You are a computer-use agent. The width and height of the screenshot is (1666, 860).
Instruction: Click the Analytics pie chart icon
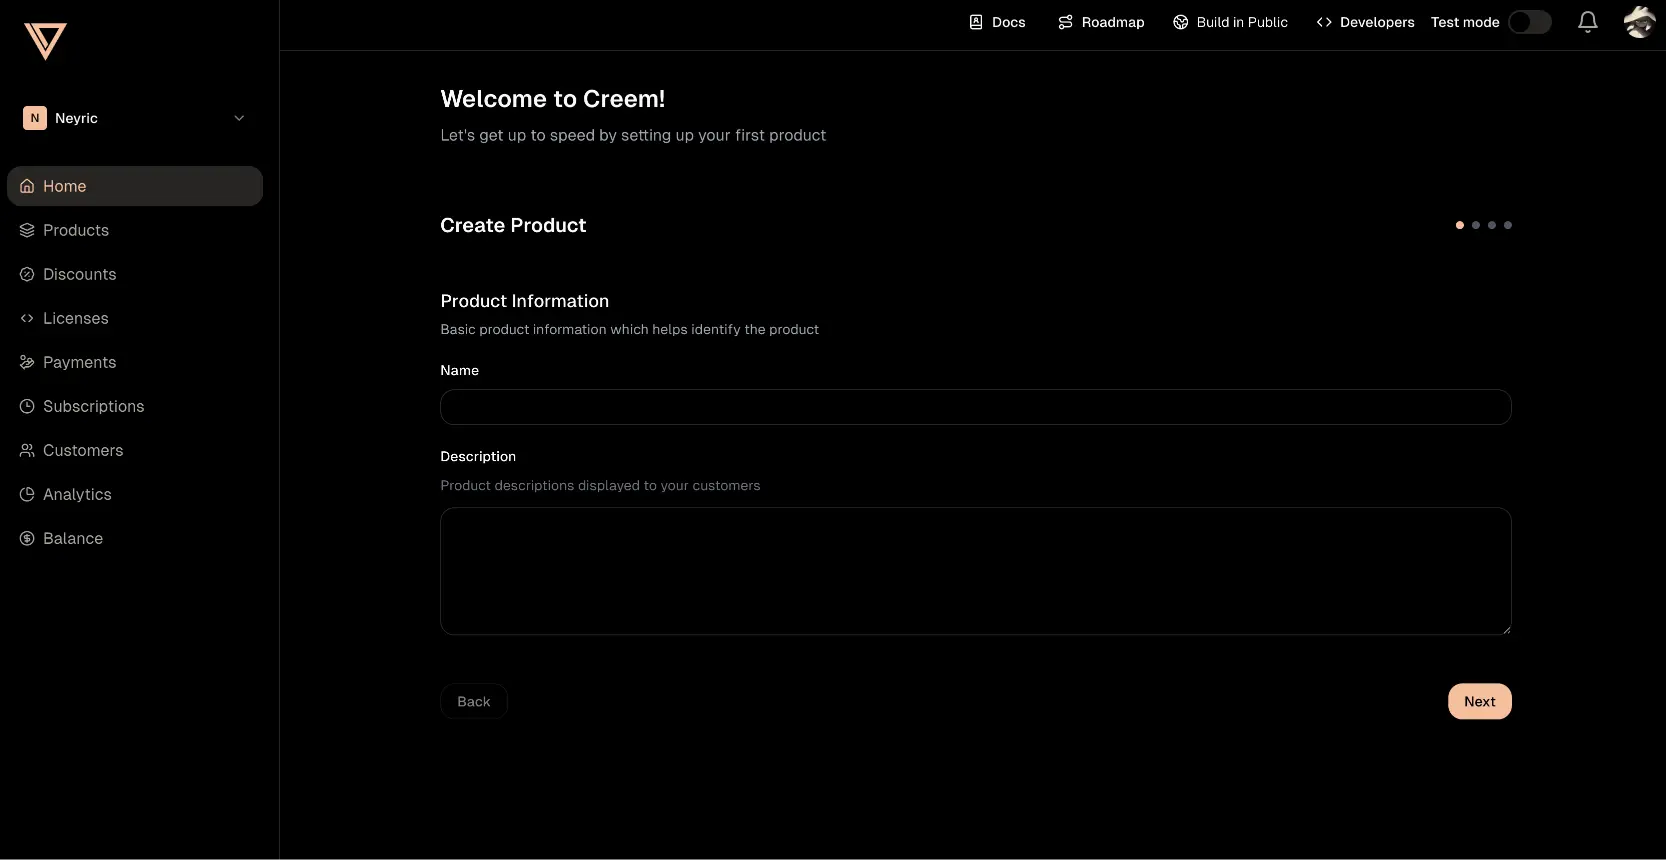point(27,494)
